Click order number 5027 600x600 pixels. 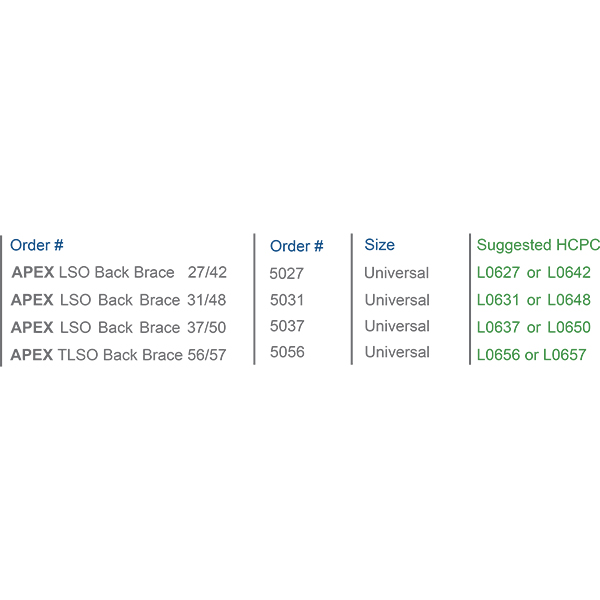click(x=287, y=274)
